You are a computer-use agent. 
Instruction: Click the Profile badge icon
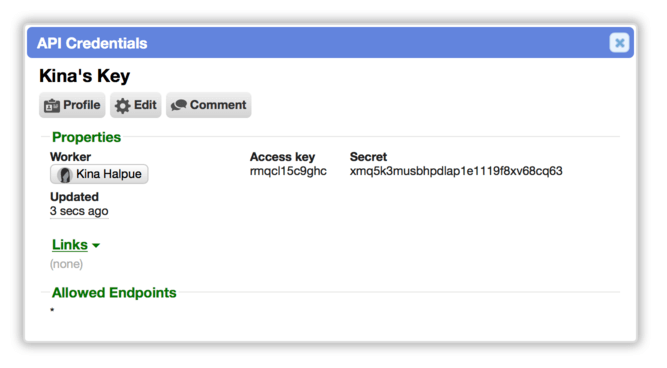click(x=52, y=106)
